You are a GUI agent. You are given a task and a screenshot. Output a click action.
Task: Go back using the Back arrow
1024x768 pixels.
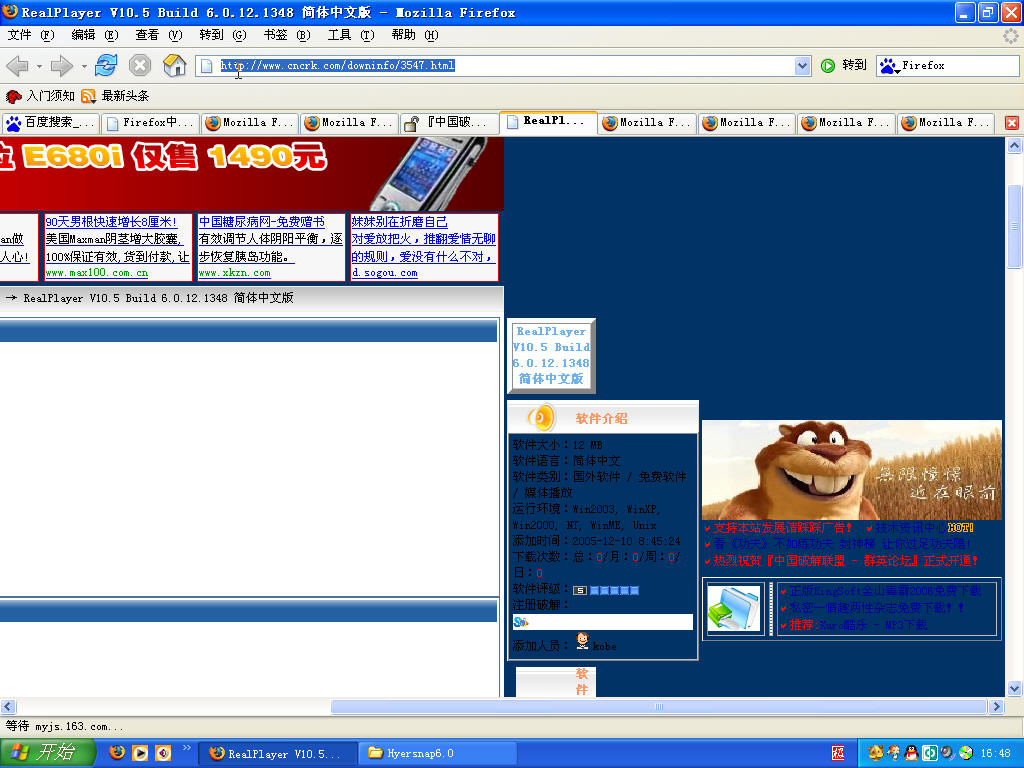pyautogui.click(x=18, y=65)
